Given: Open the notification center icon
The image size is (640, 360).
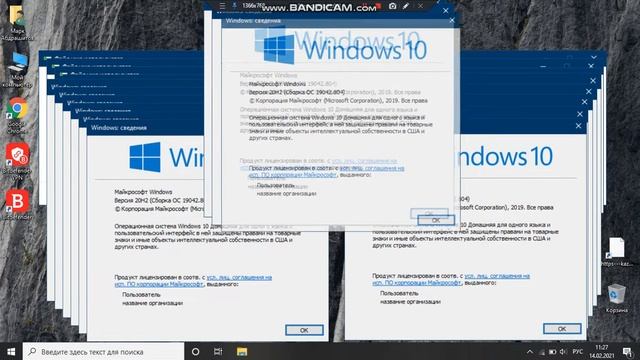Looking at the screenshot, I should click(627, 352).
